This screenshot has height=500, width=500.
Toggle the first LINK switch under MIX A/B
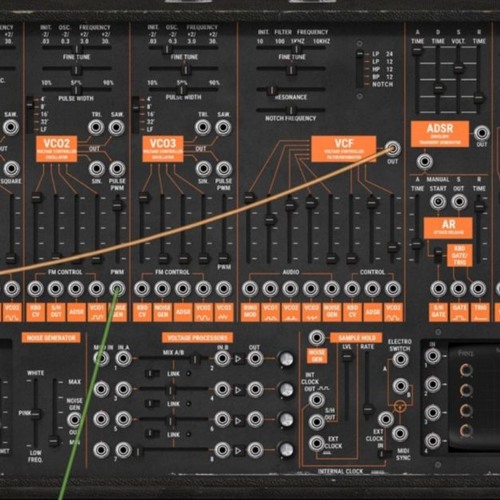(x=153, y=373)
